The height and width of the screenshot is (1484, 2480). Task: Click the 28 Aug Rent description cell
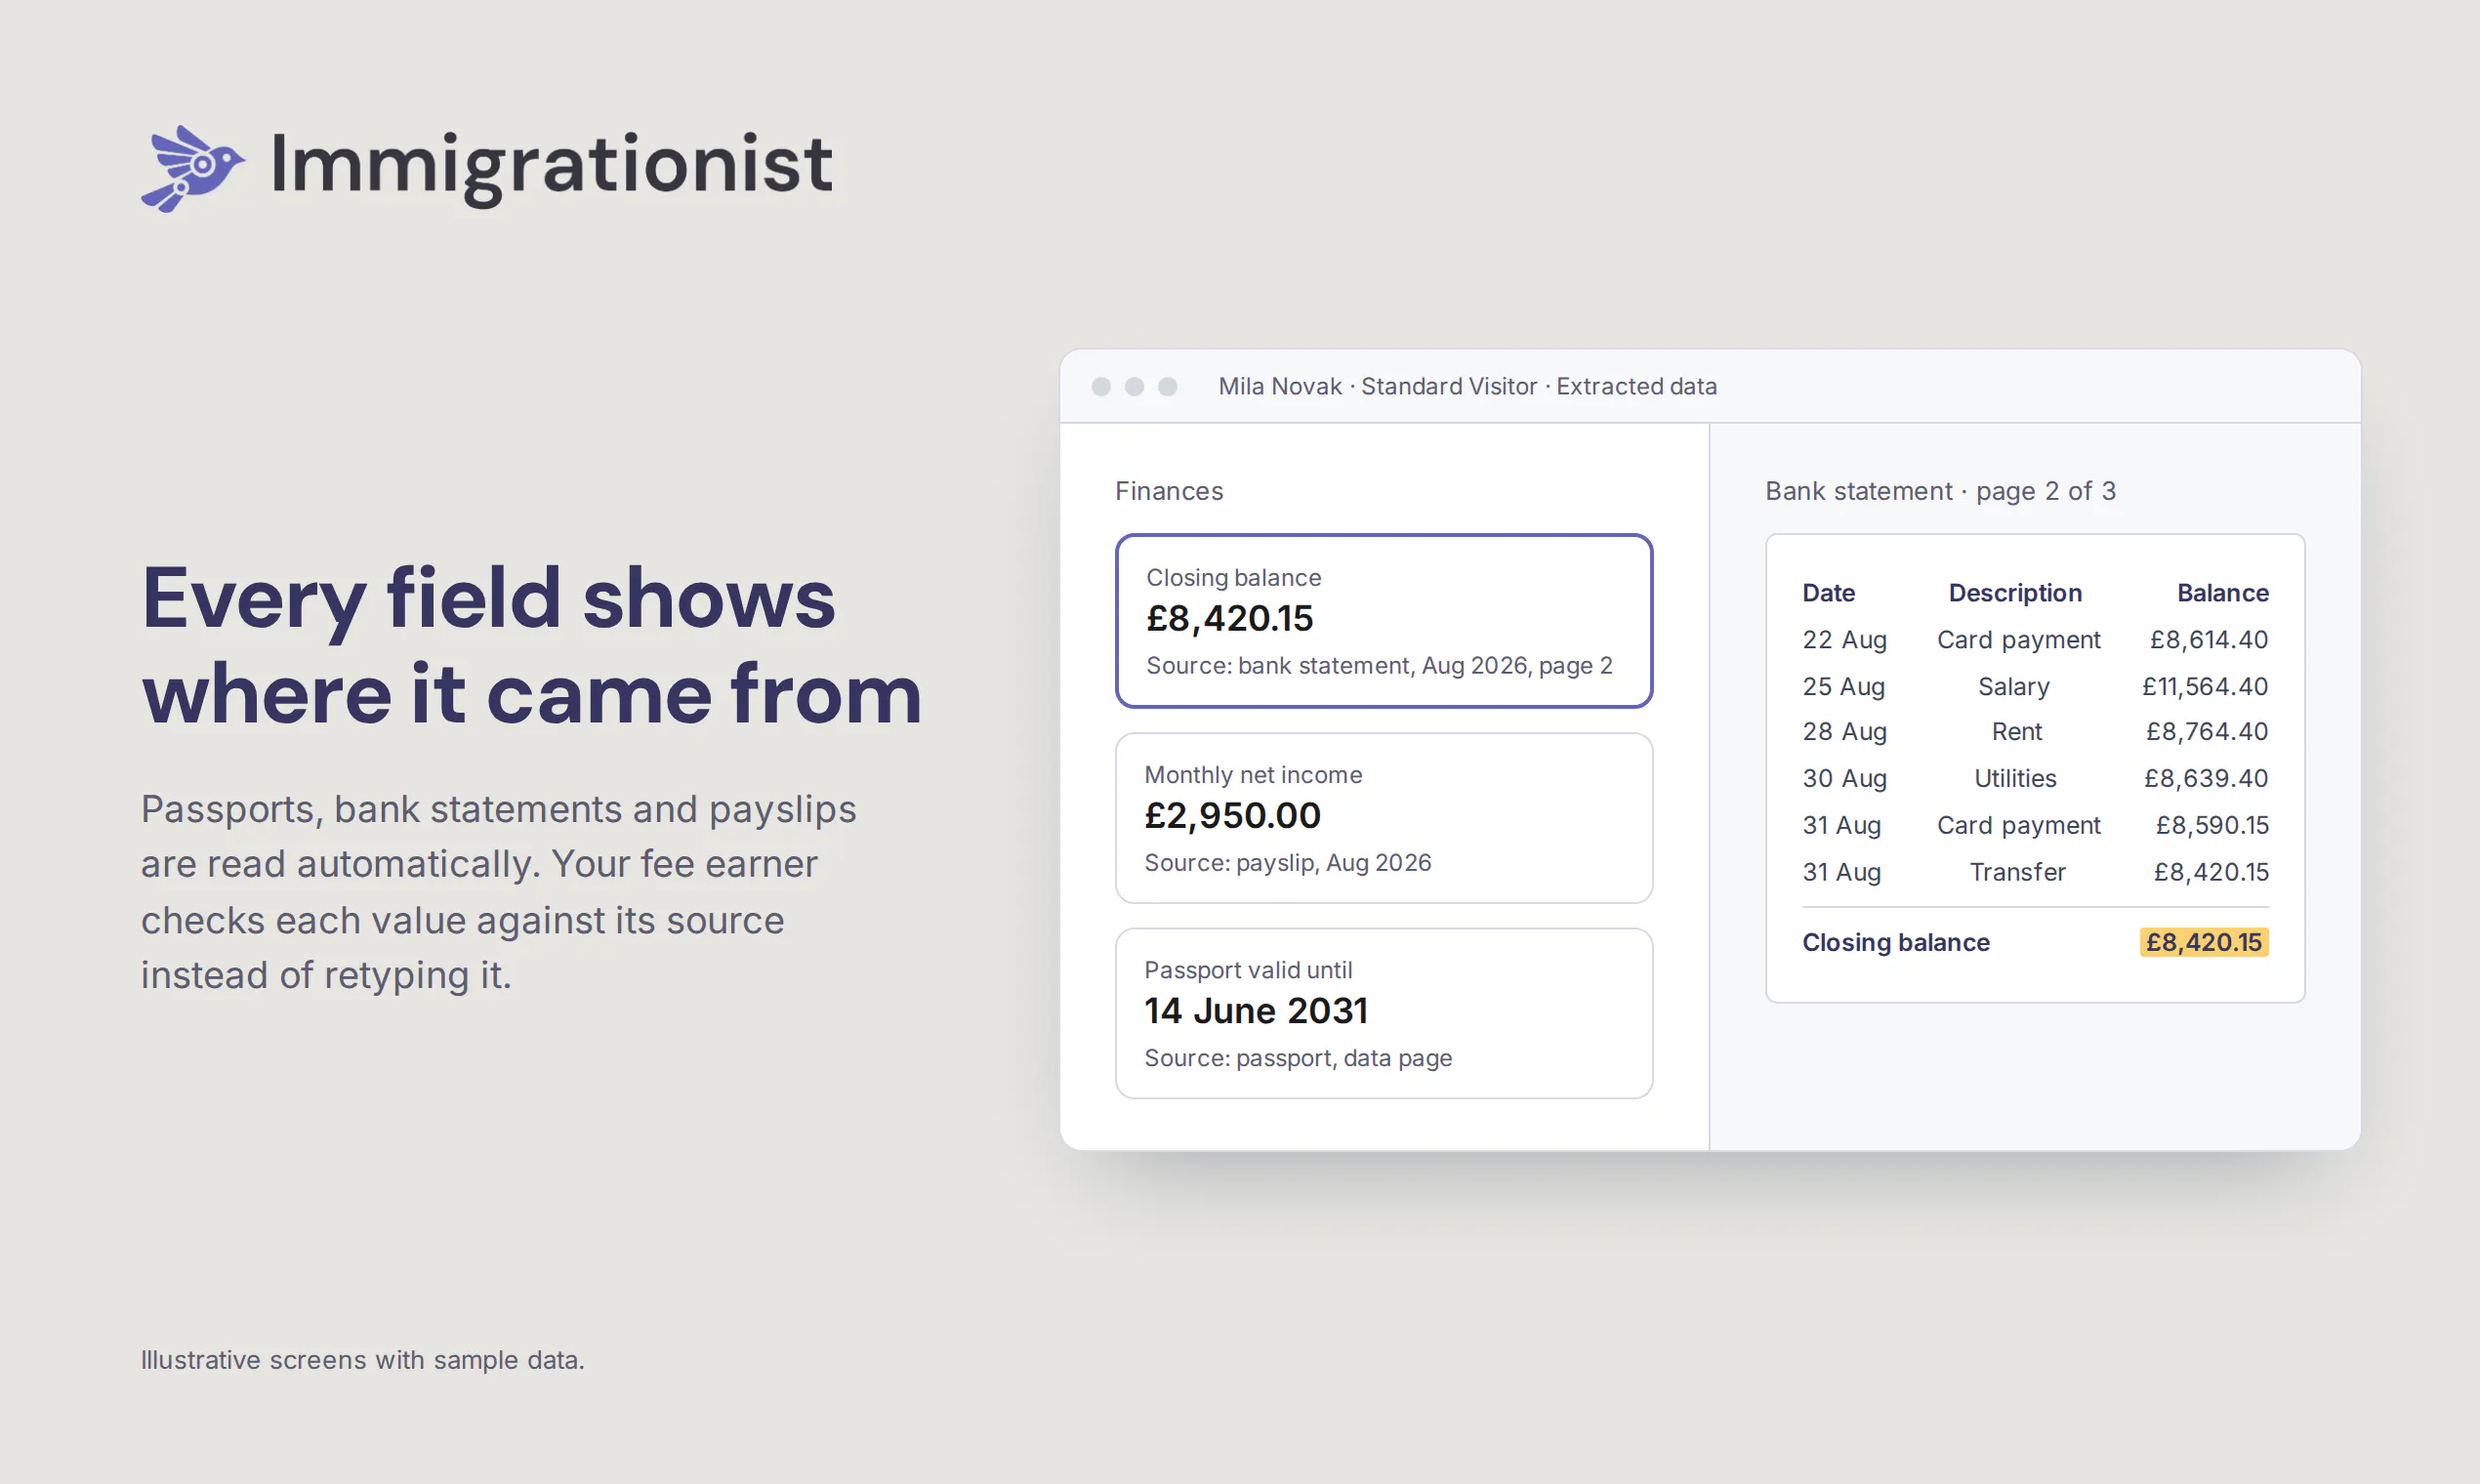pos(2017,732)
